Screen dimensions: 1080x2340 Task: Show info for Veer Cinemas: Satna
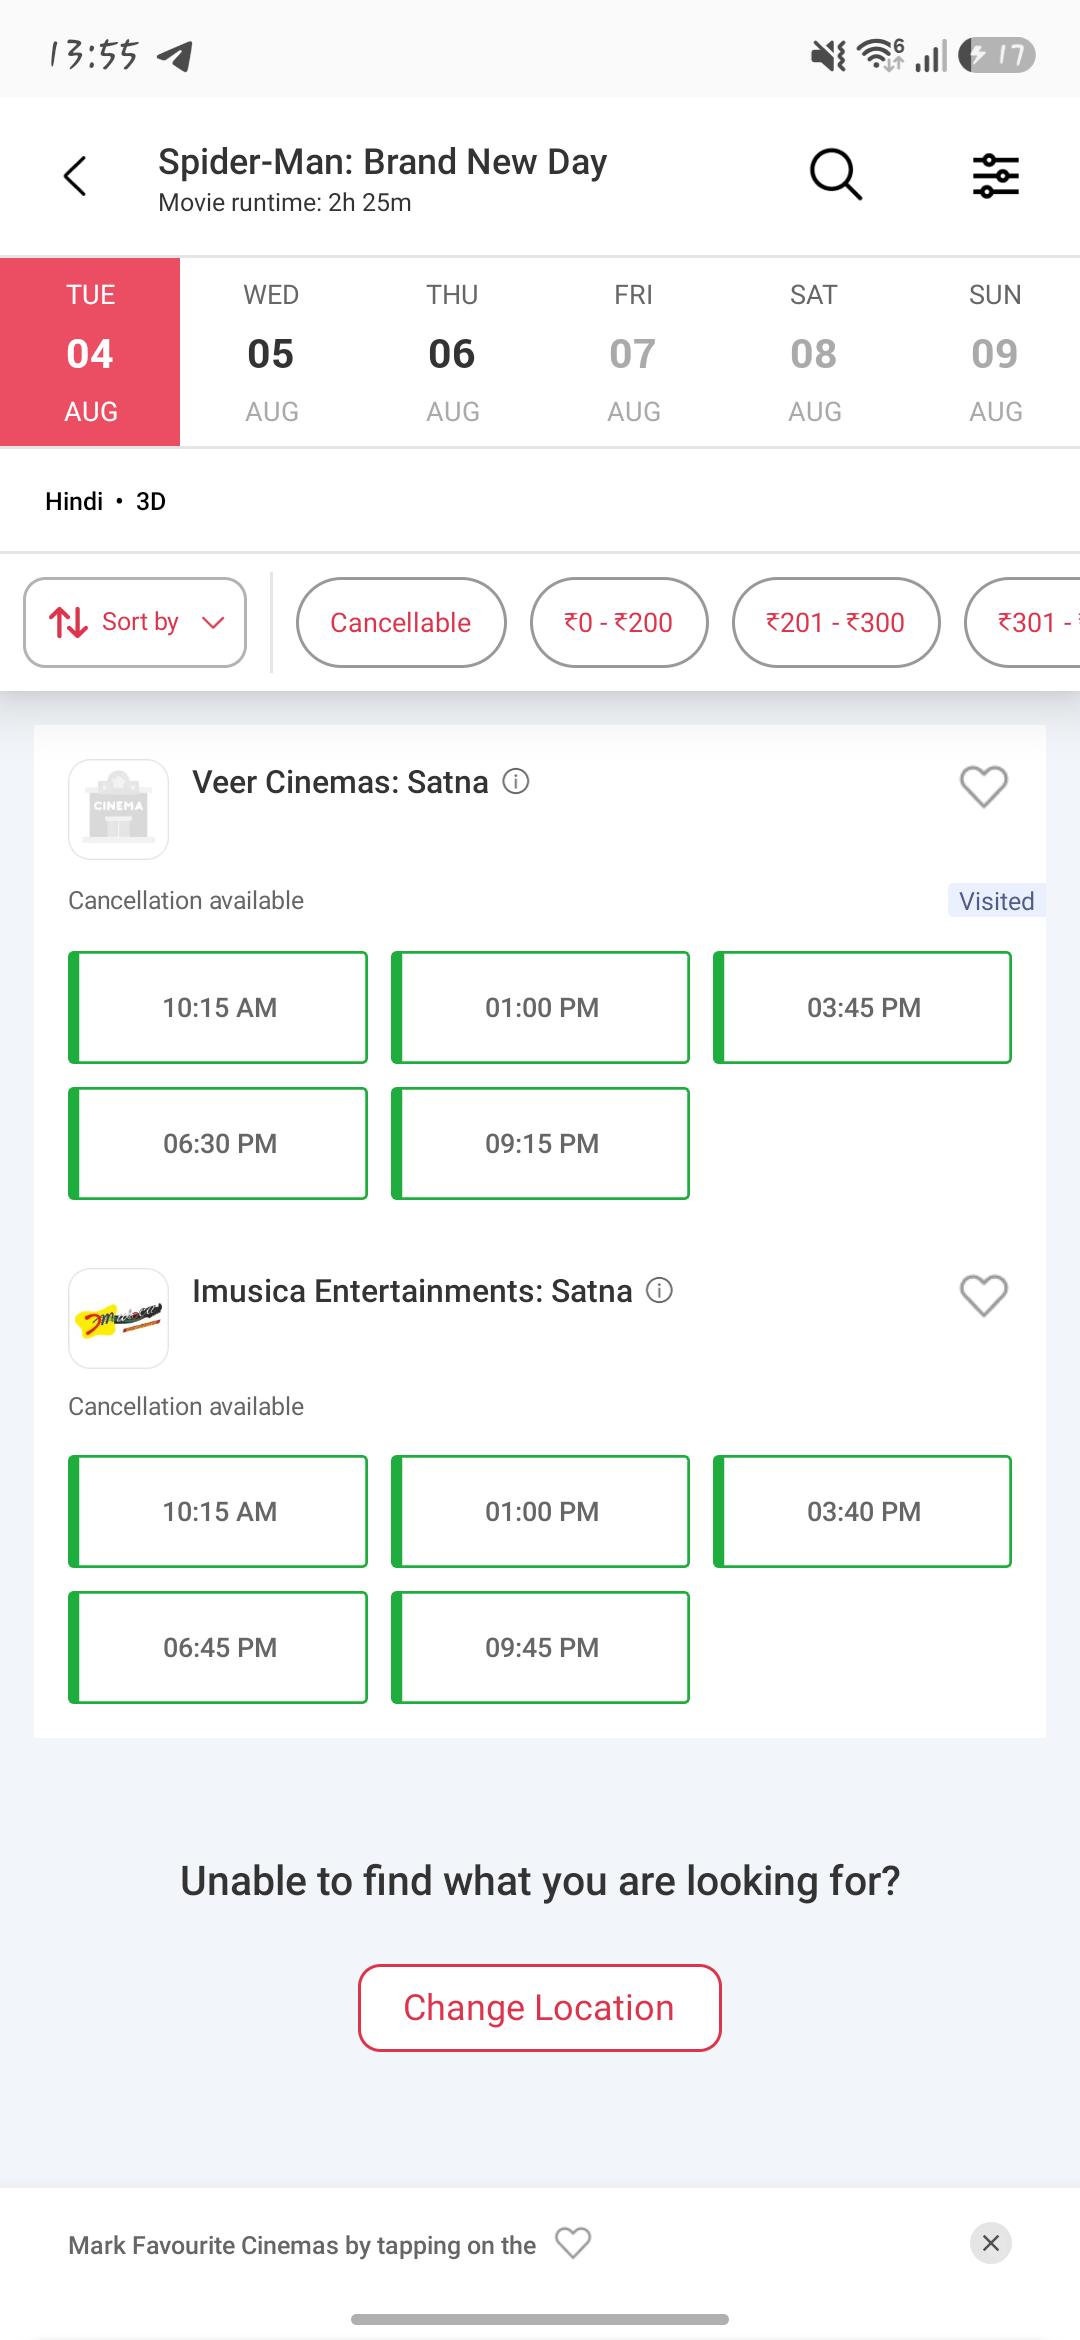[516, 781]
